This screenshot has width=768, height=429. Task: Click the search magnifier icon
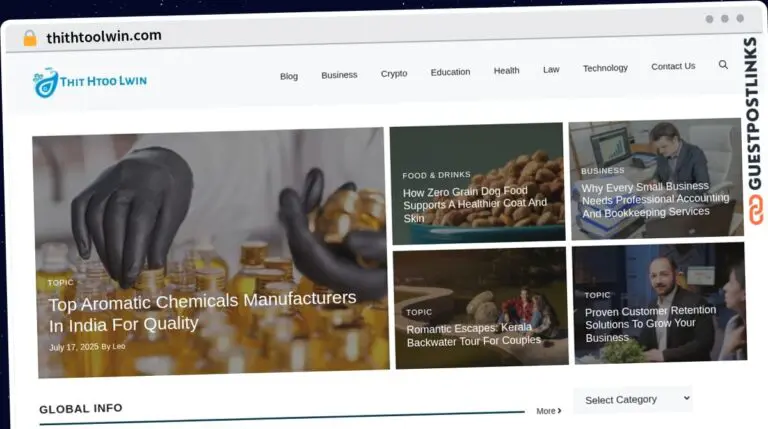723,65
